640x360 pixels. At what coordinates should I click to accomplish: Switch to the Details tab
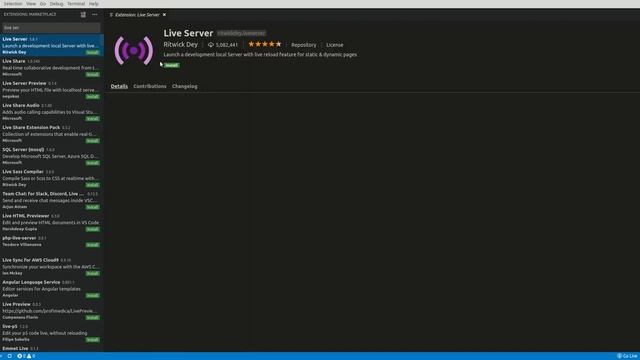tap(119, 86)
